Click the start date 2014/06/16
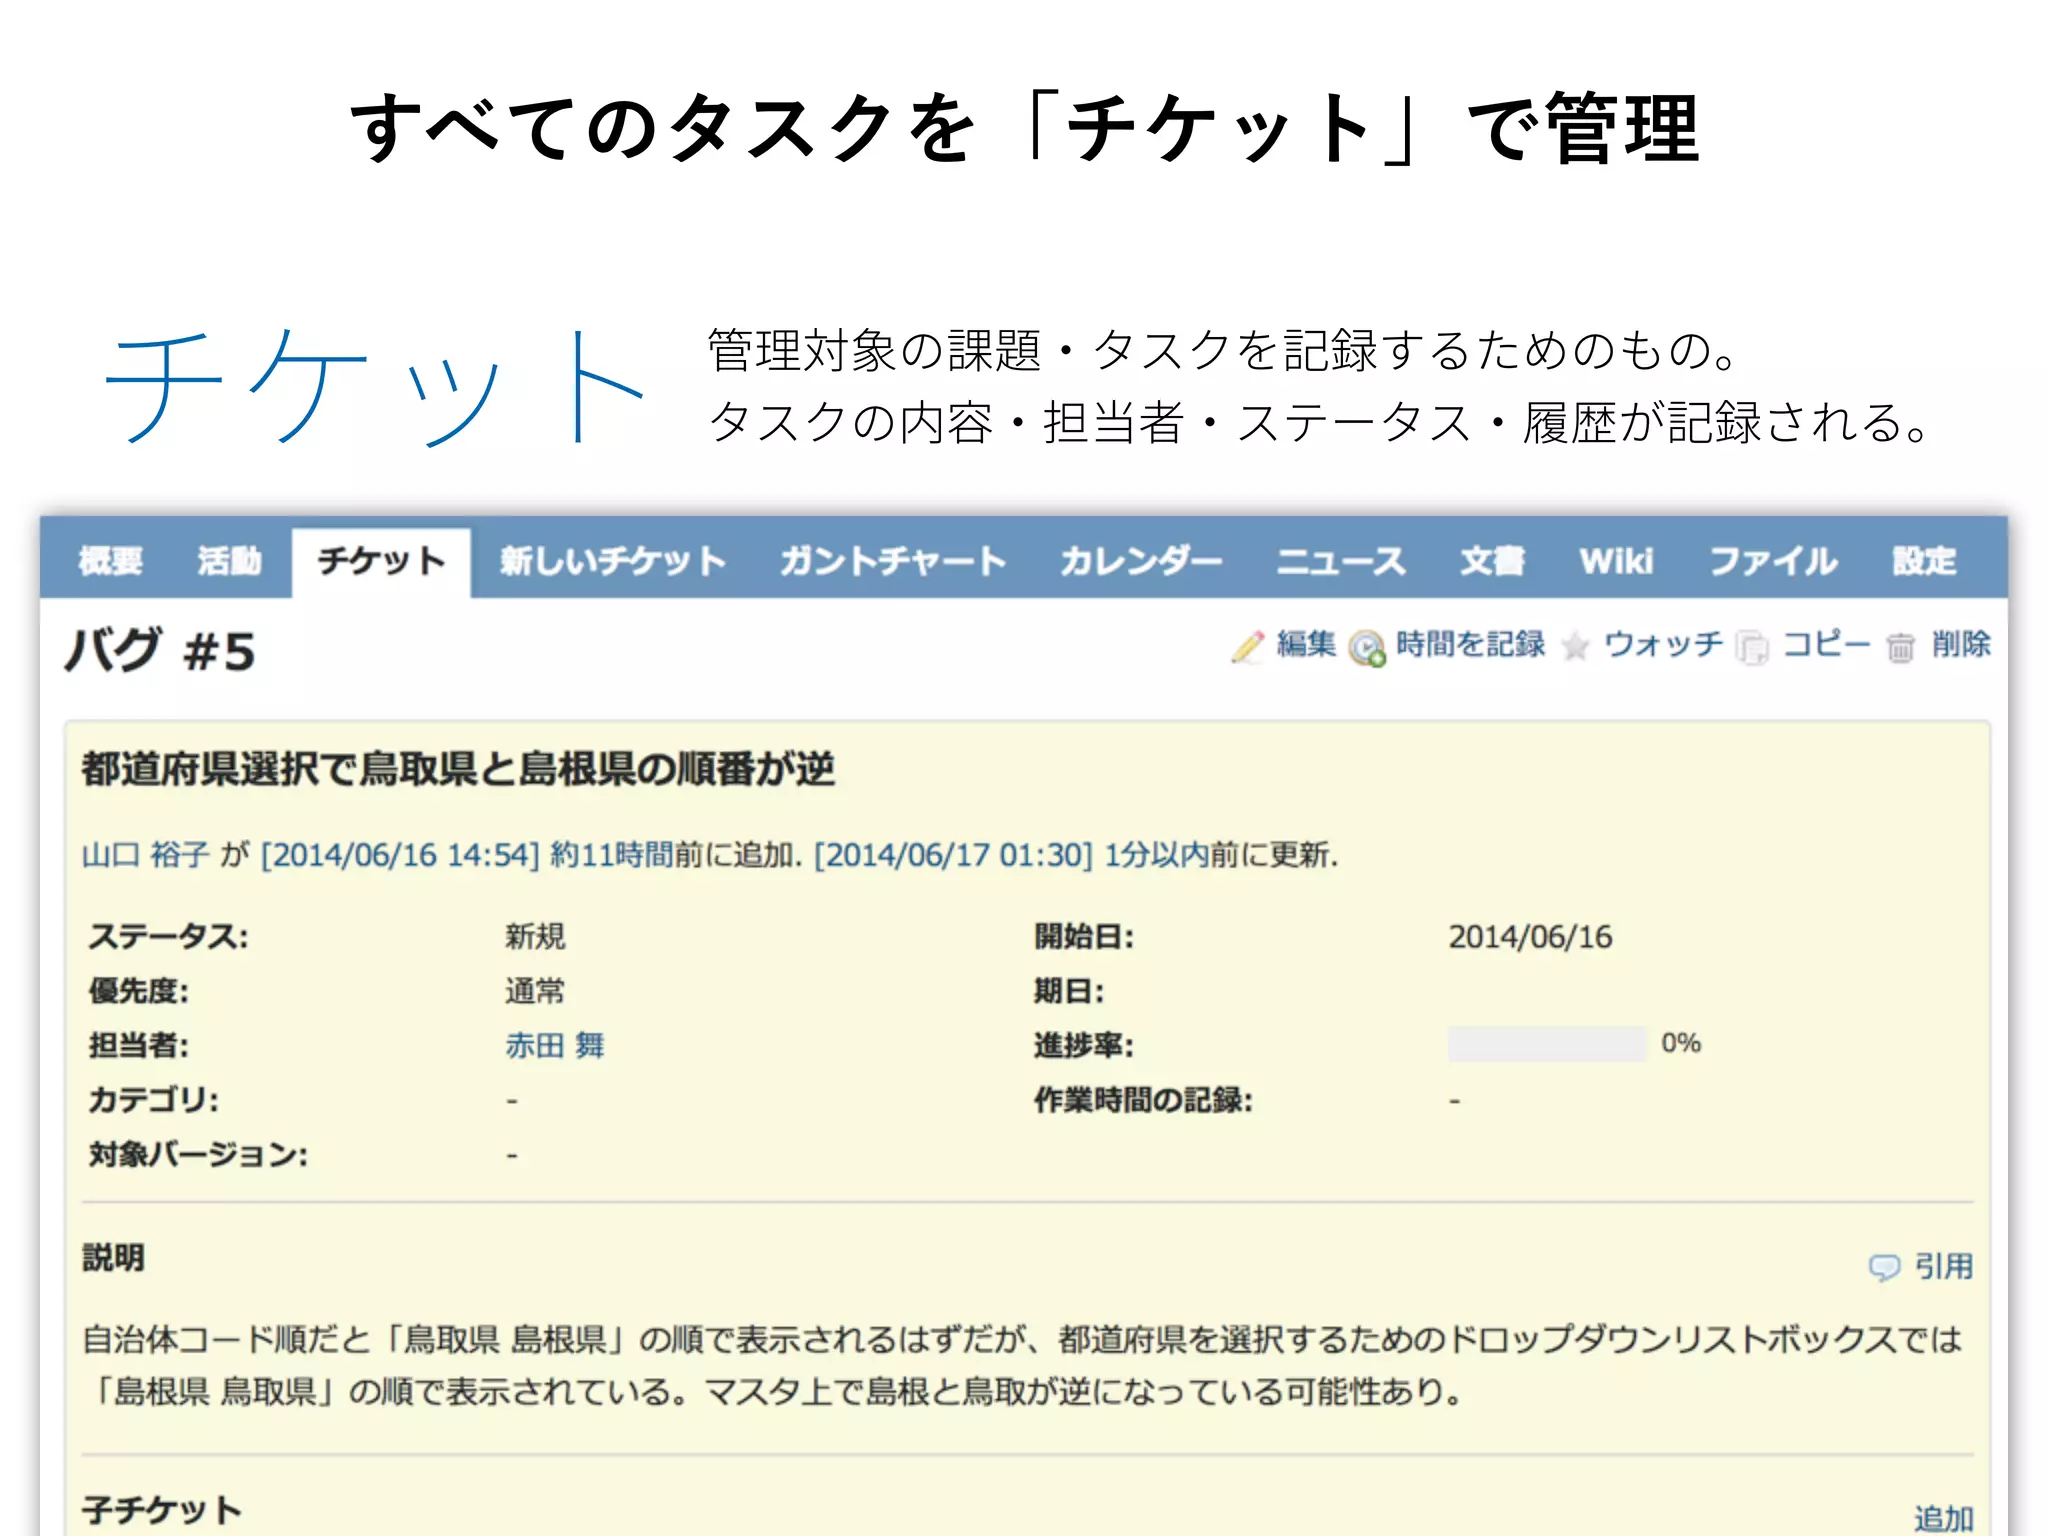2048x1536 pixels. [x=1531, y=937]
